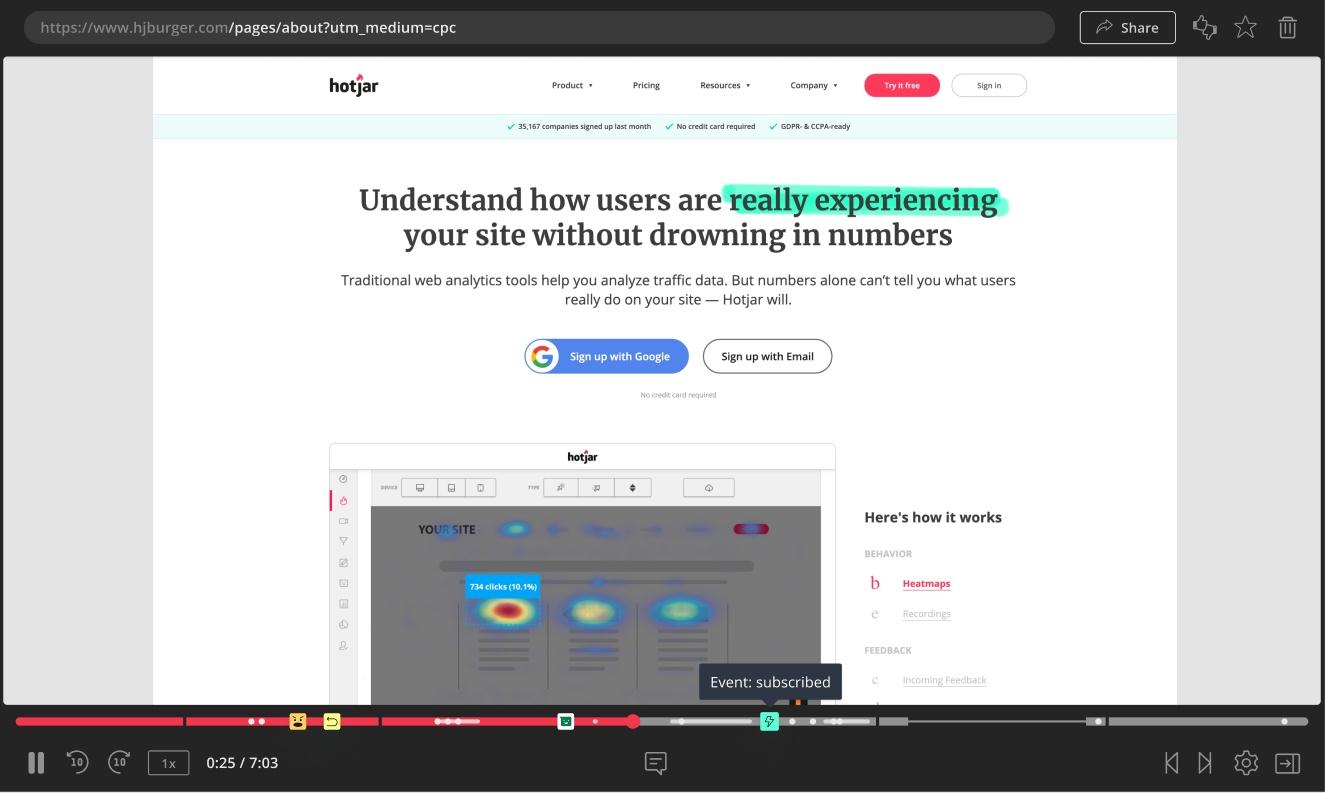Viewport: 1325px width, 793px height.
Task: Expand the Company menu
Action: (x=814, y=85)
